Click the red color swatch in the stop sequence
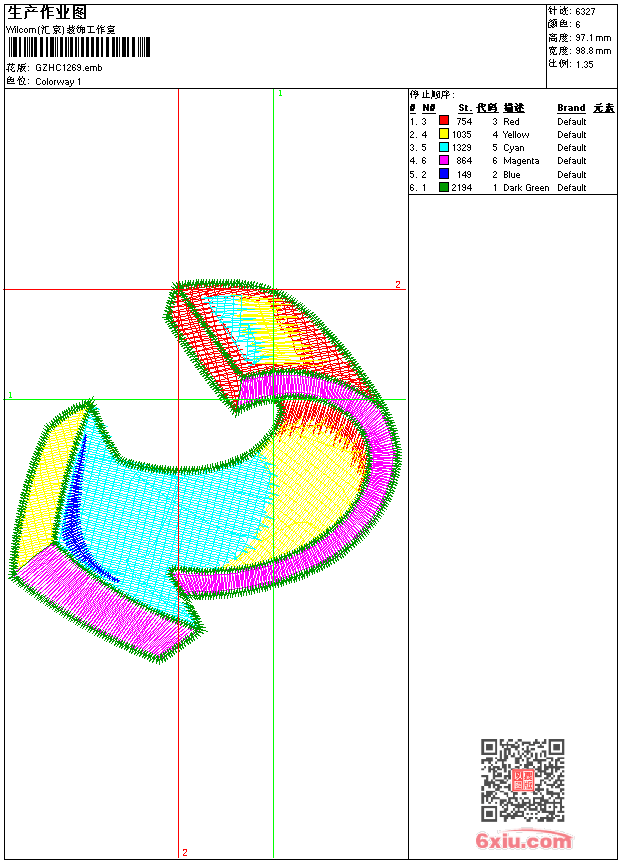 coord(444,121)
